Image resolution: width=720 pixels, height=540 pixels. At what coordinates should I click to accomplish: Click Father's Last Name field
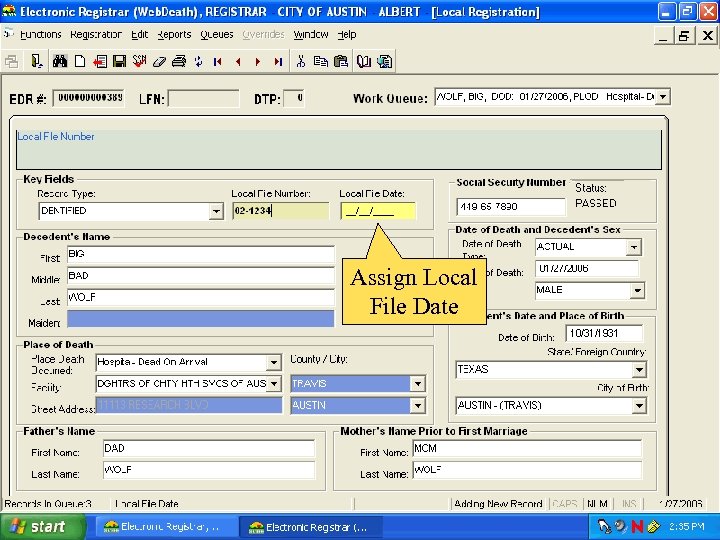[209, 470]
